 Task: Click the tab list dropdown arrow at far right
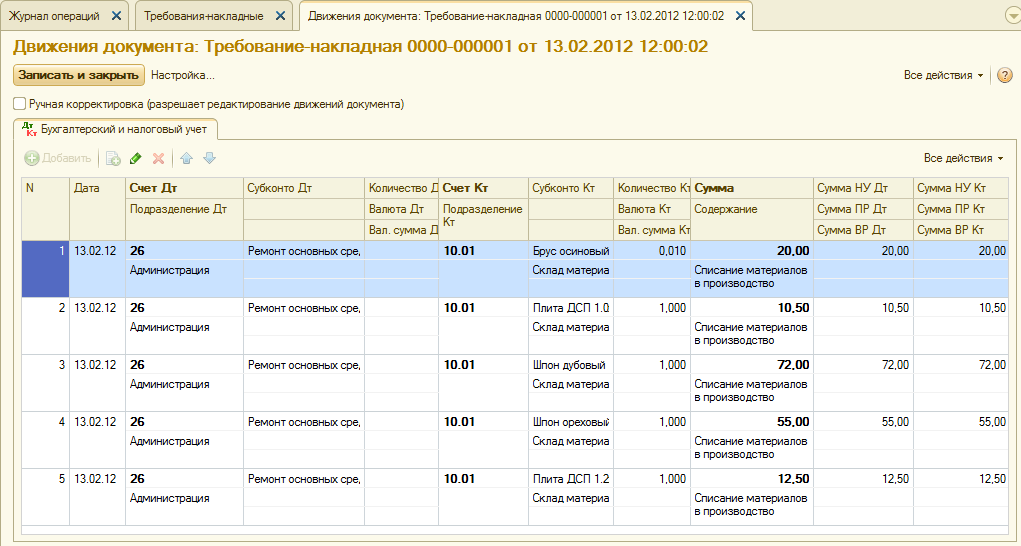(x=1013, y=16)
